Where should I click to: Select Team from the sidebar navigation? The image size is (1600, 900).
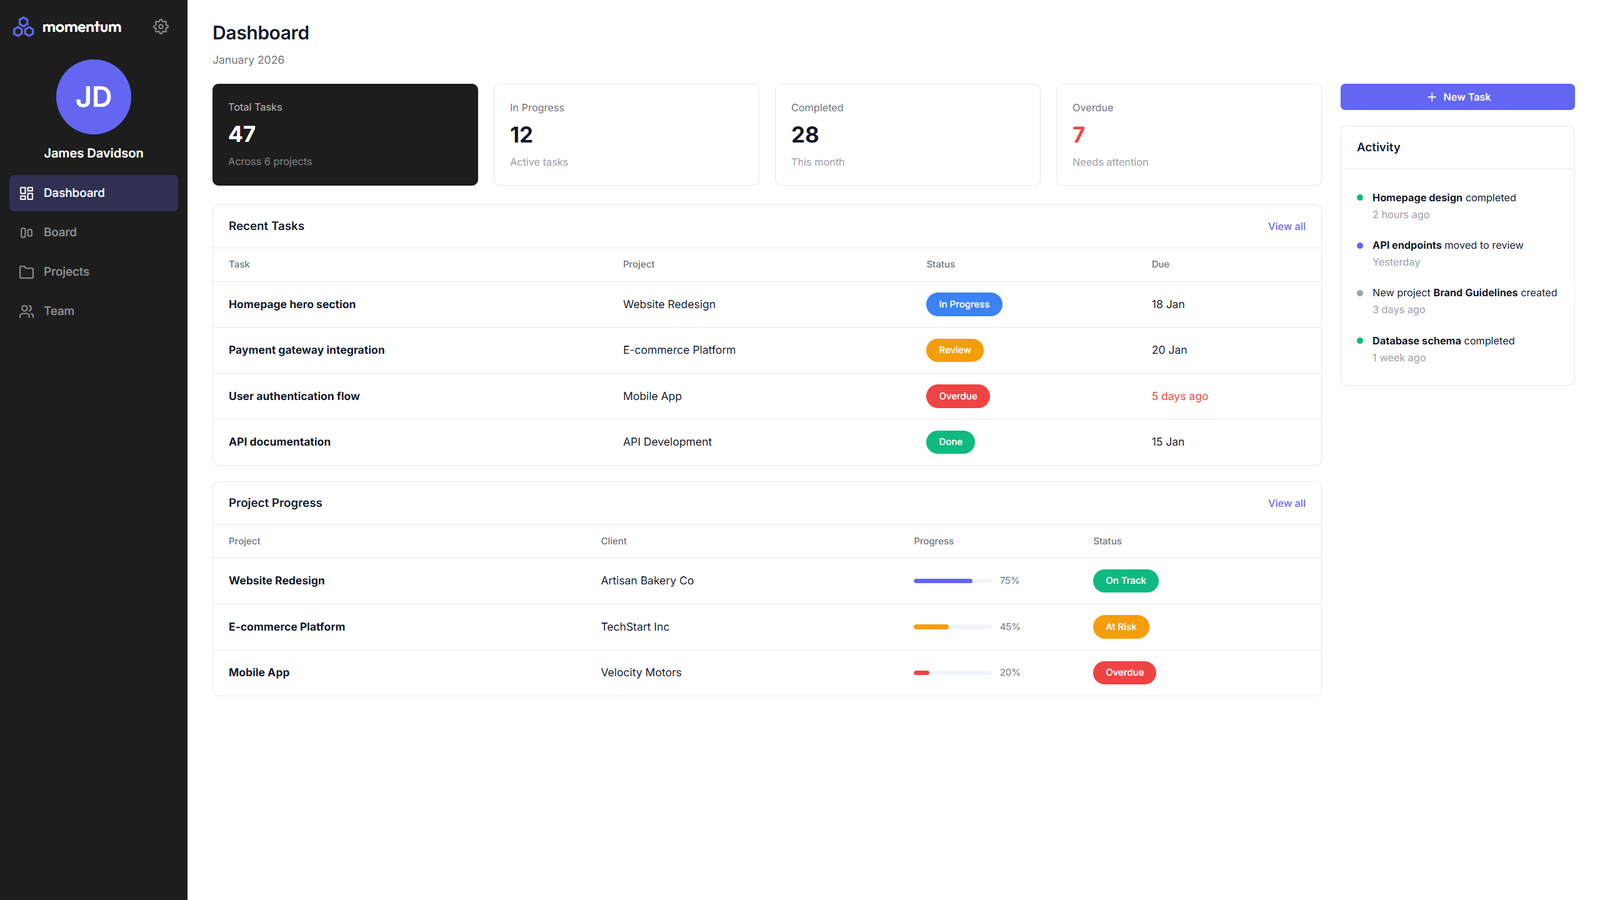click(58, 311)
